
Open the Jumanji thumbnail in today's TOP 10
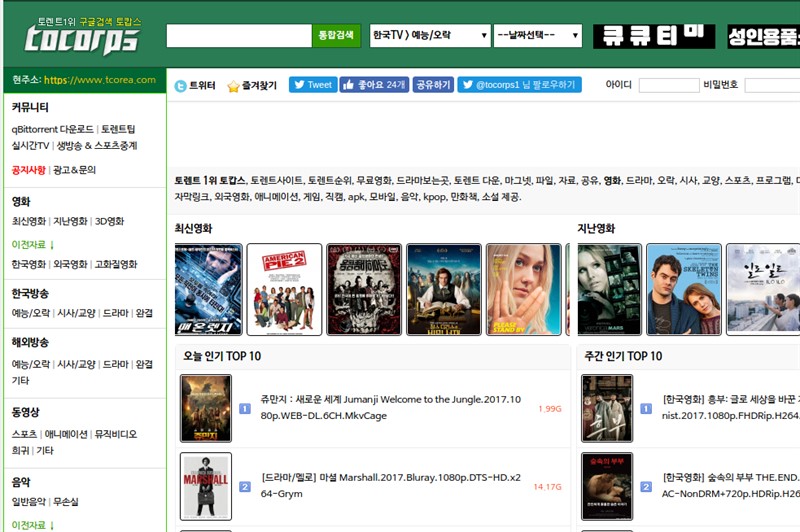(x=206, y=408)
